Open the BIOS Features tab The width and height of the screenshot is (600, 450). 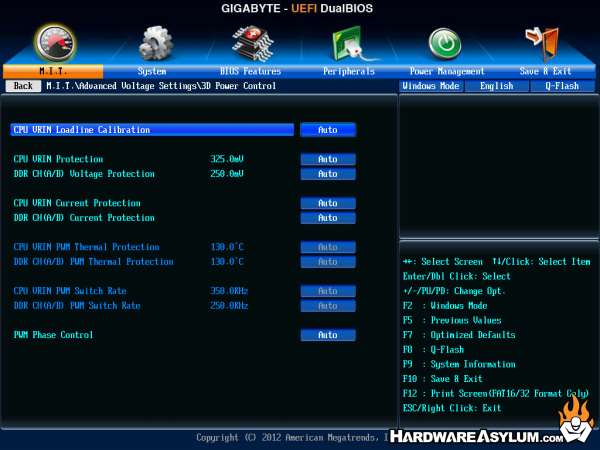pos(250,71)
